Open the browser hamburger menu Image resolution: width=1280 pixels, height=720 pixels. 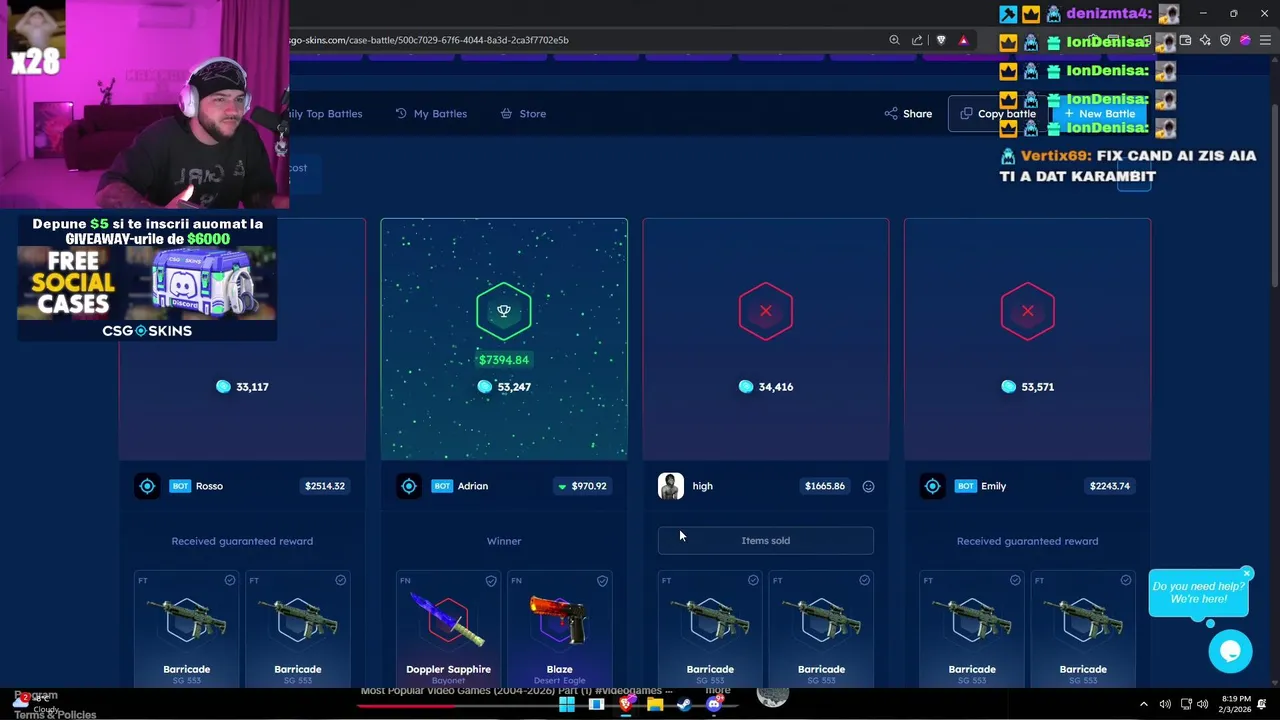coord(1266,40)
